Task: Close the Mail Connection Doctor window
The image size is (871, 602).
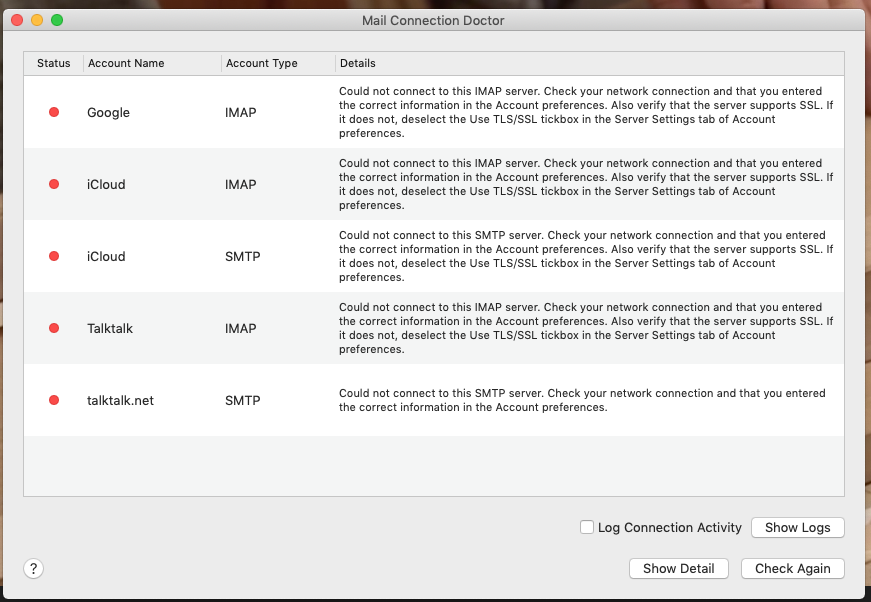Action: click(17, 20)
